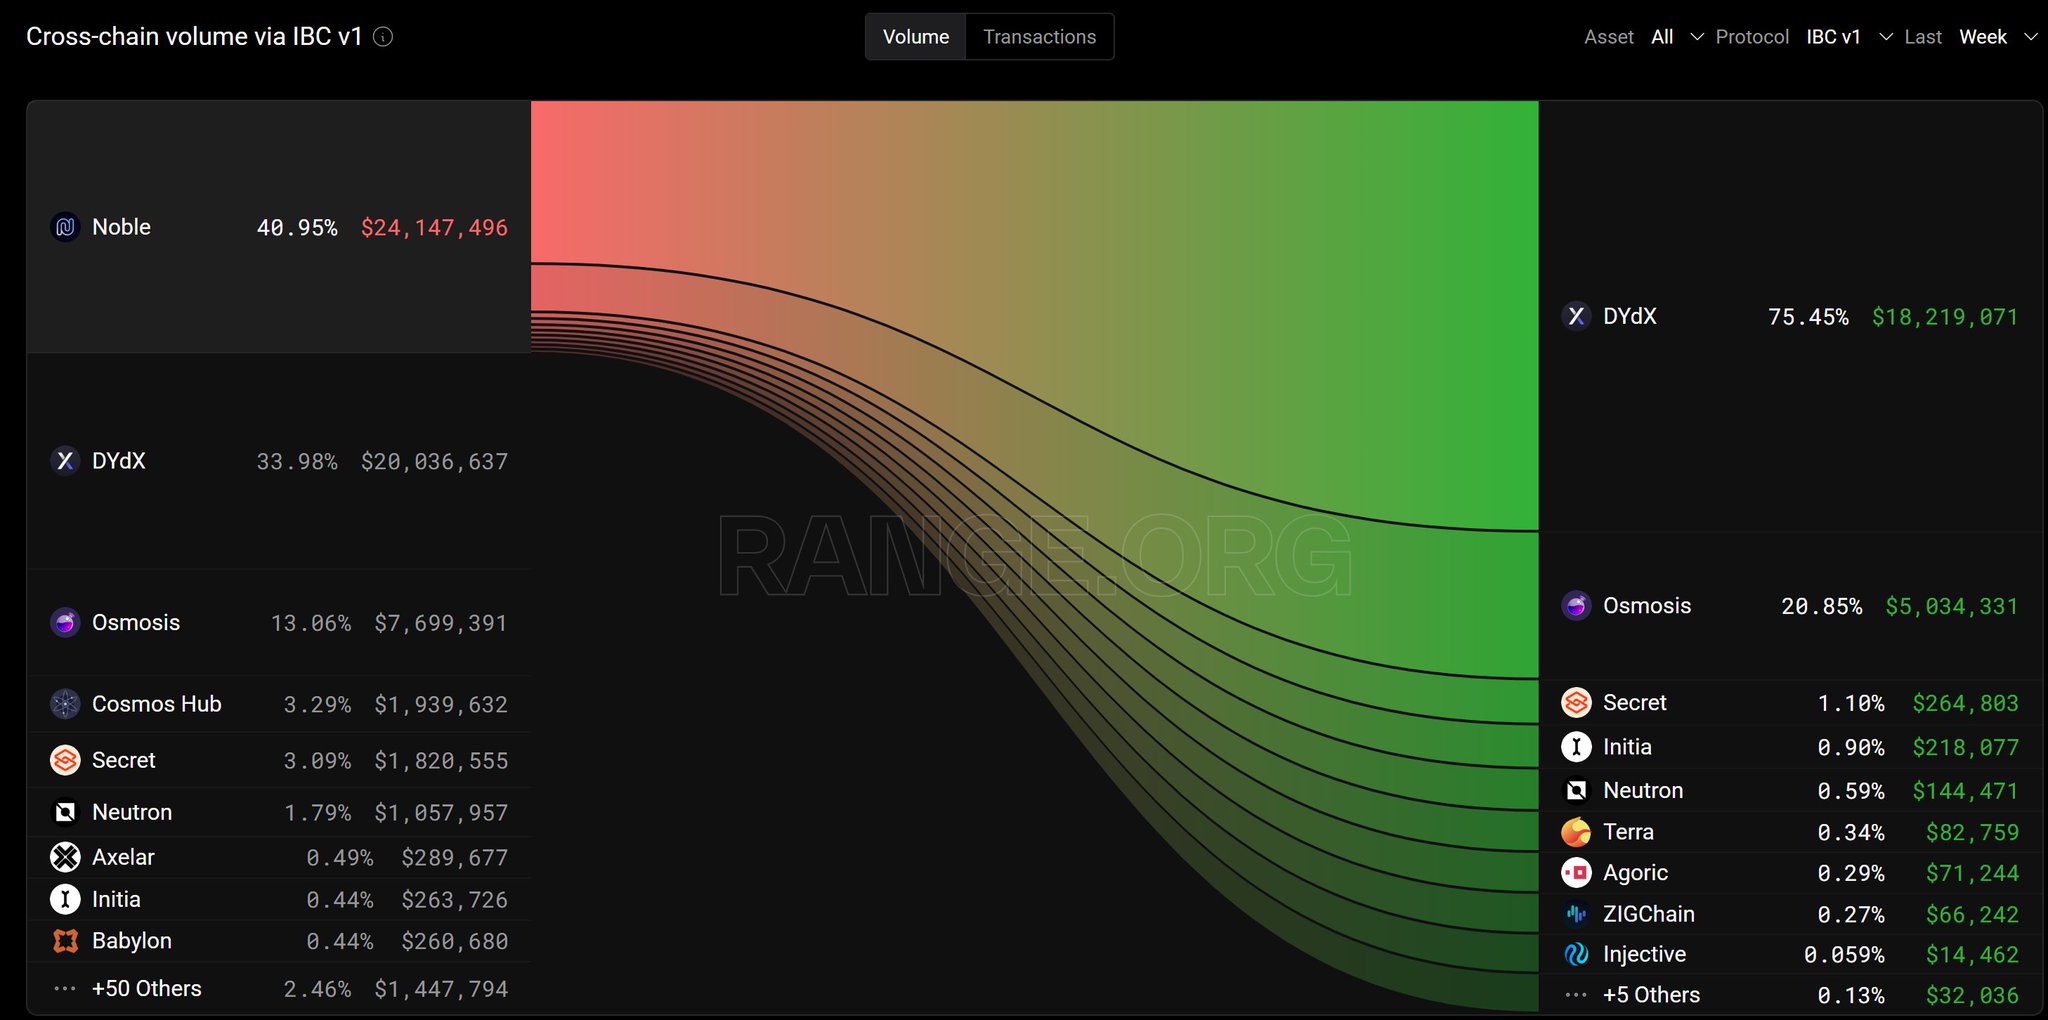Image resolution: width=2048 pixels, height=1020 pixels.
Task: Click the Cosmos Hub chain icon
Action: click(65, 704)
